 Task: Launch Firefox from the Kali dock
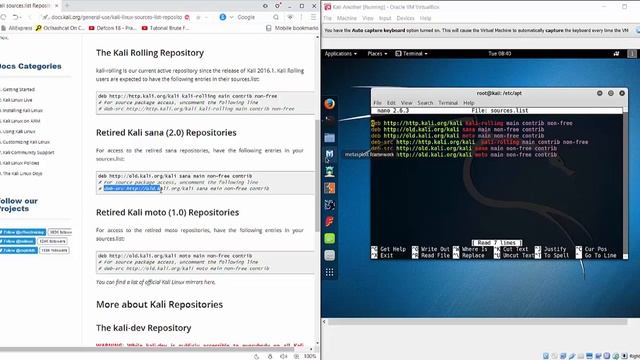[x=329, y=104]
